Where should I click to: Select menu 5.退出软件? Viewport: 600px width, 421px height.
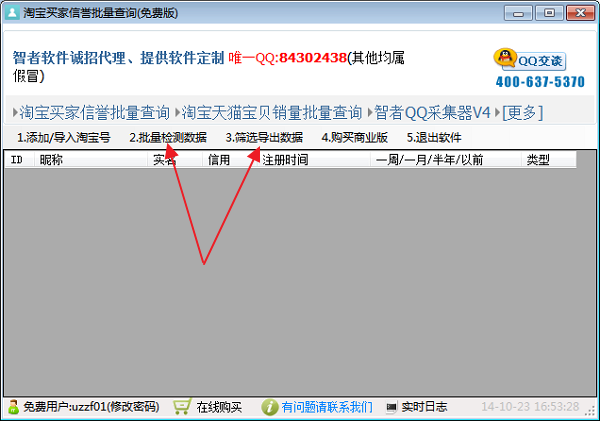(x=434, y=137)
